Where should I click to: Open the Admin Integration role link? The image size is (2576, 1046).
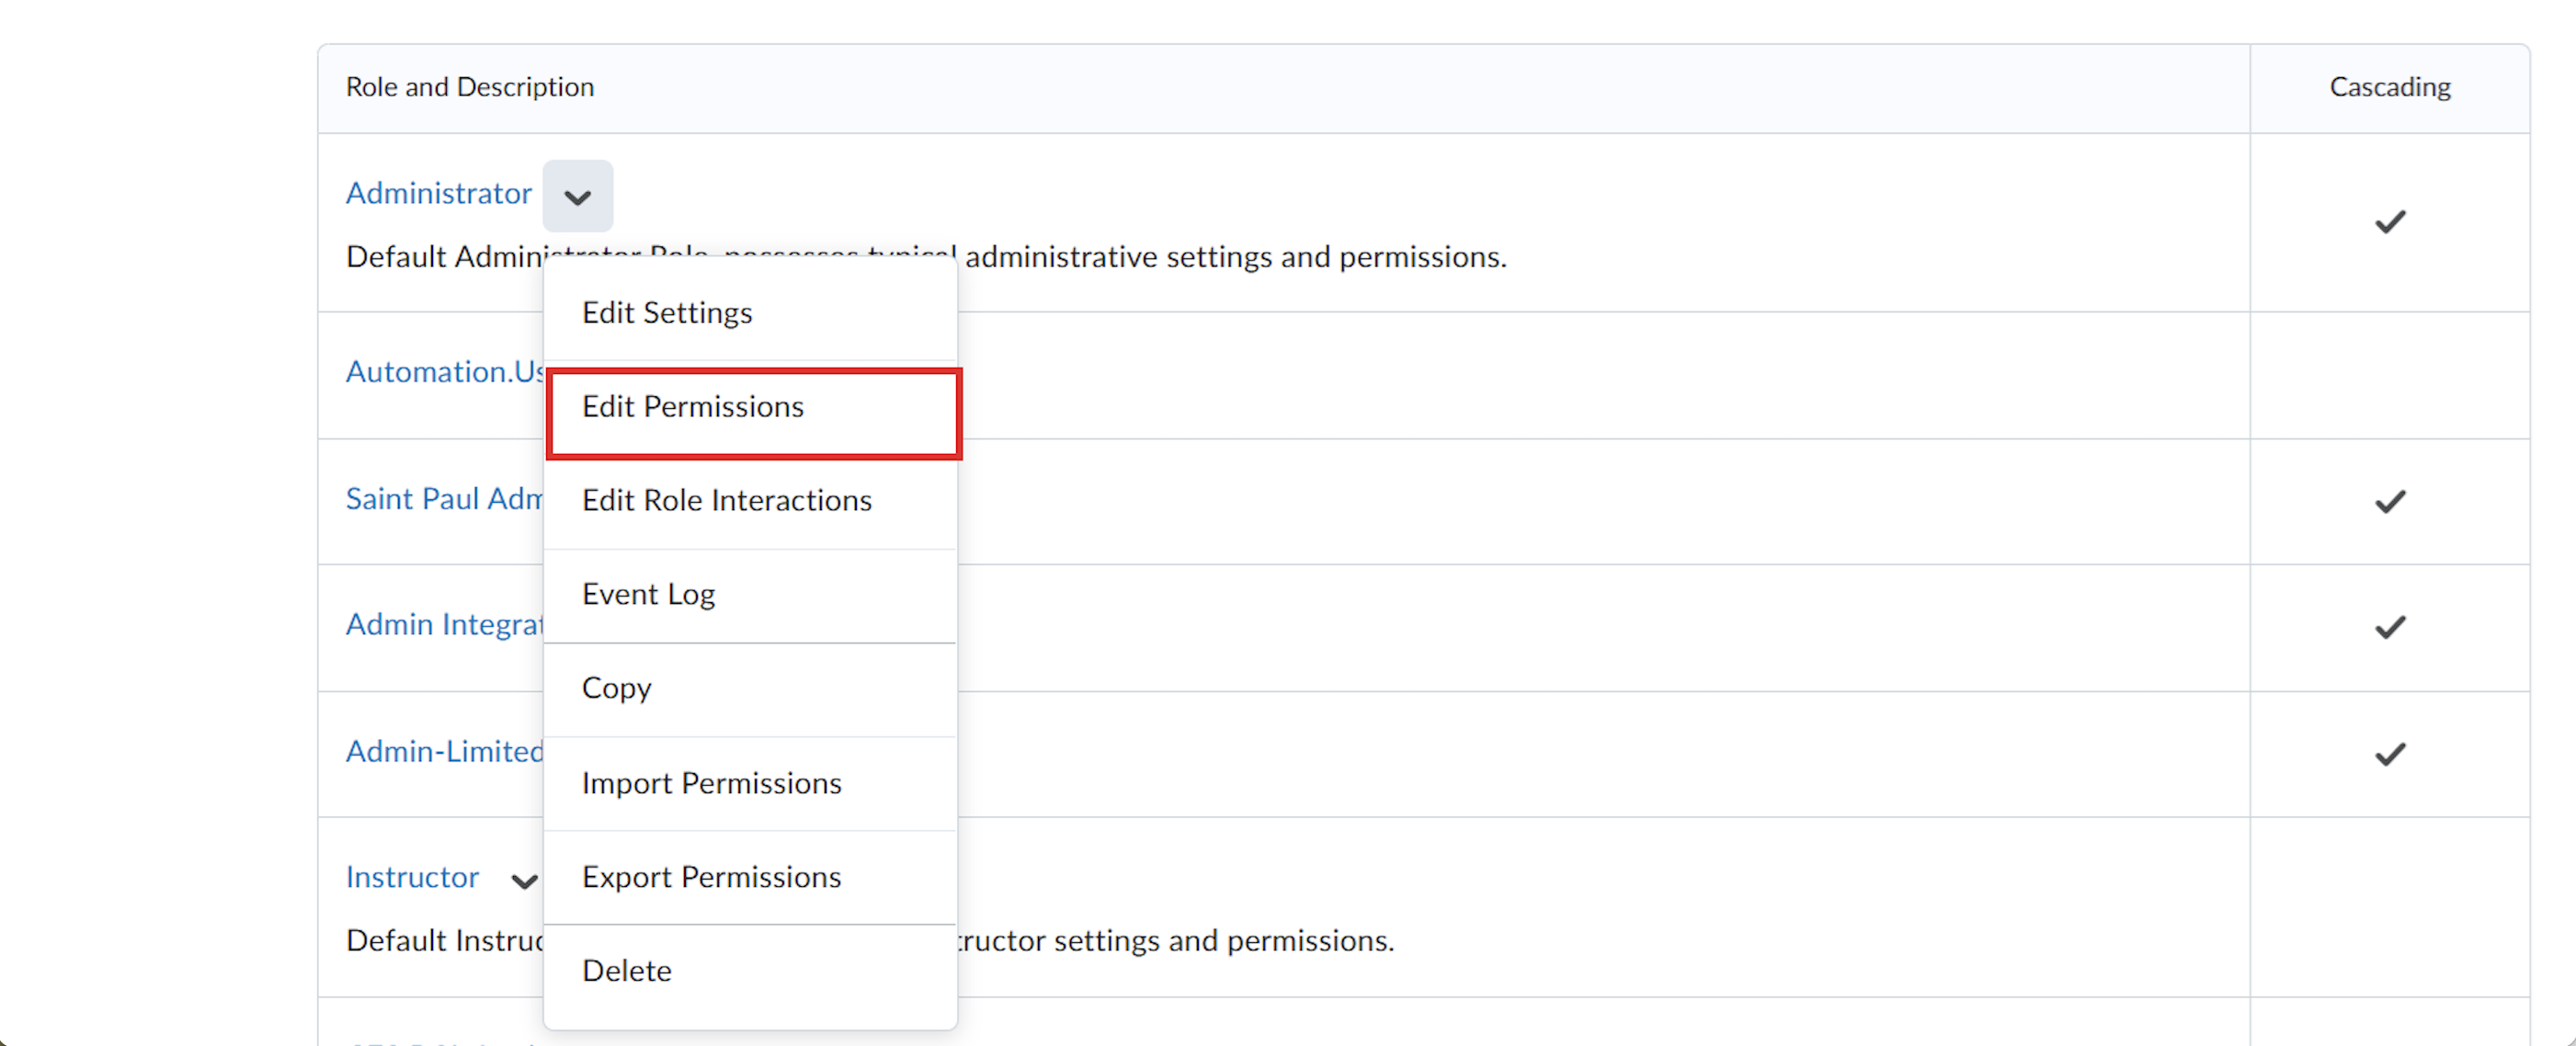tap(444, 624)
